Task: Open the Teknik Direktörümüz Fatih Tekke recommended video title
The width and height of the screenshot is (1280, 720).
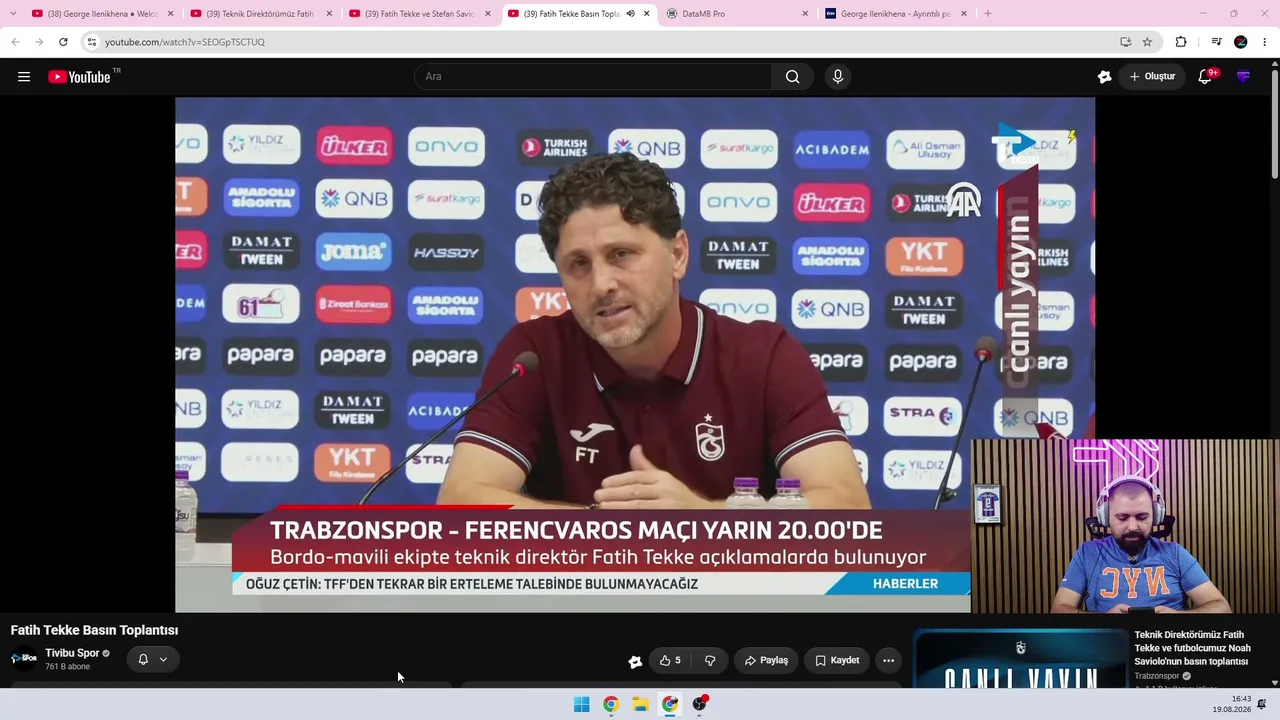Action: point(1192,648)
